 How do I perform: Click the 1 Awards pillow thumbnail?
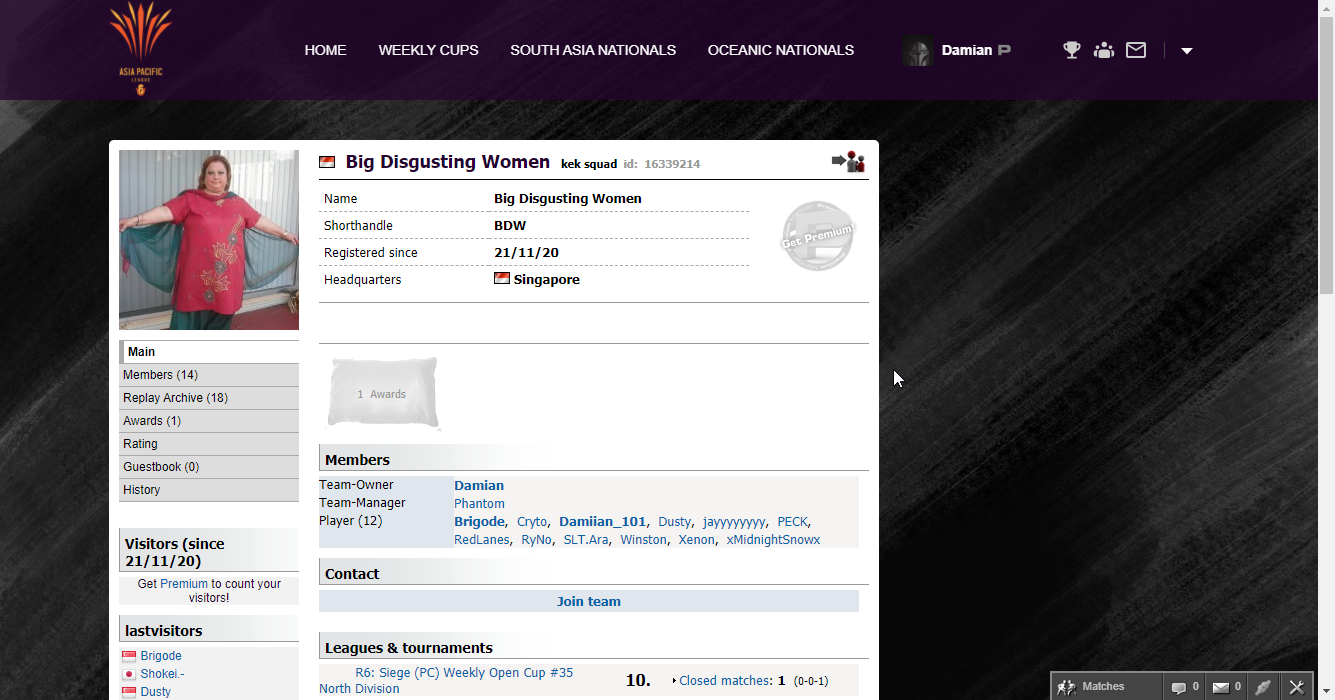(382, 394)
